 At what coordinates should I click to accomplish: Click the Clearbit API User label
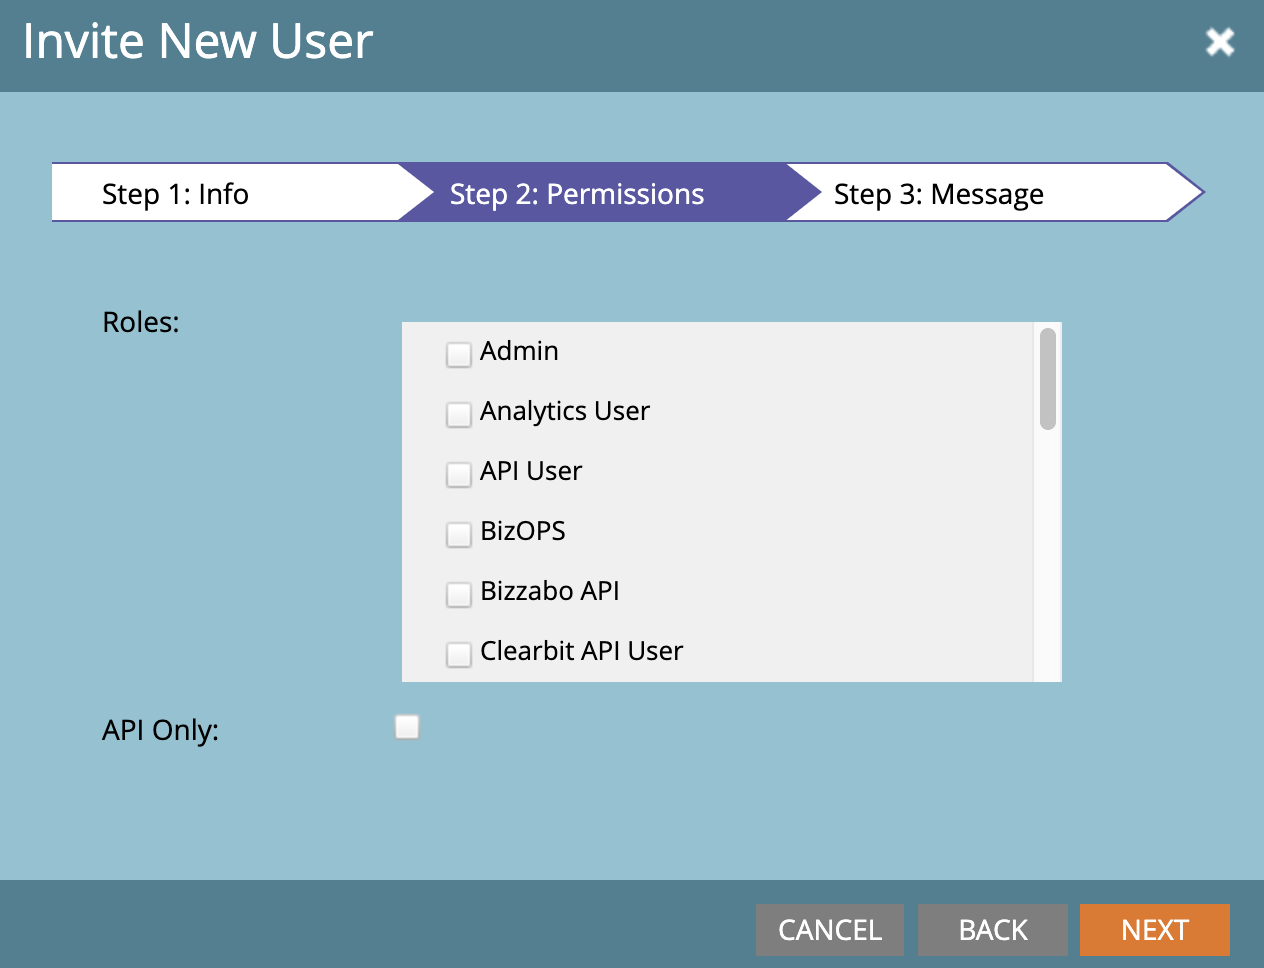(x=582, y=651)
